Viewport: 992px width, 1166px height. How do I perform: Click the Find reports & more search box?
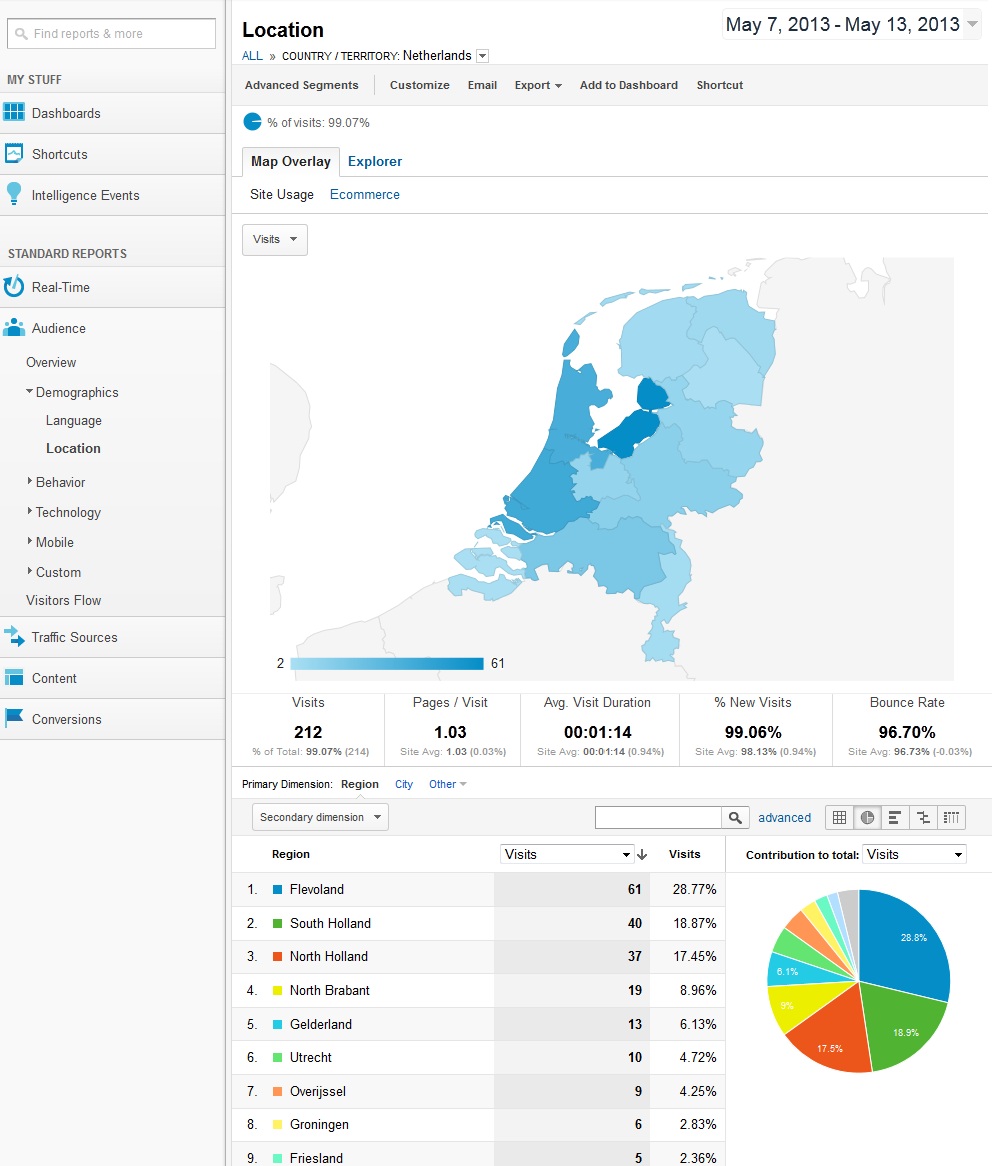(112, 34)
